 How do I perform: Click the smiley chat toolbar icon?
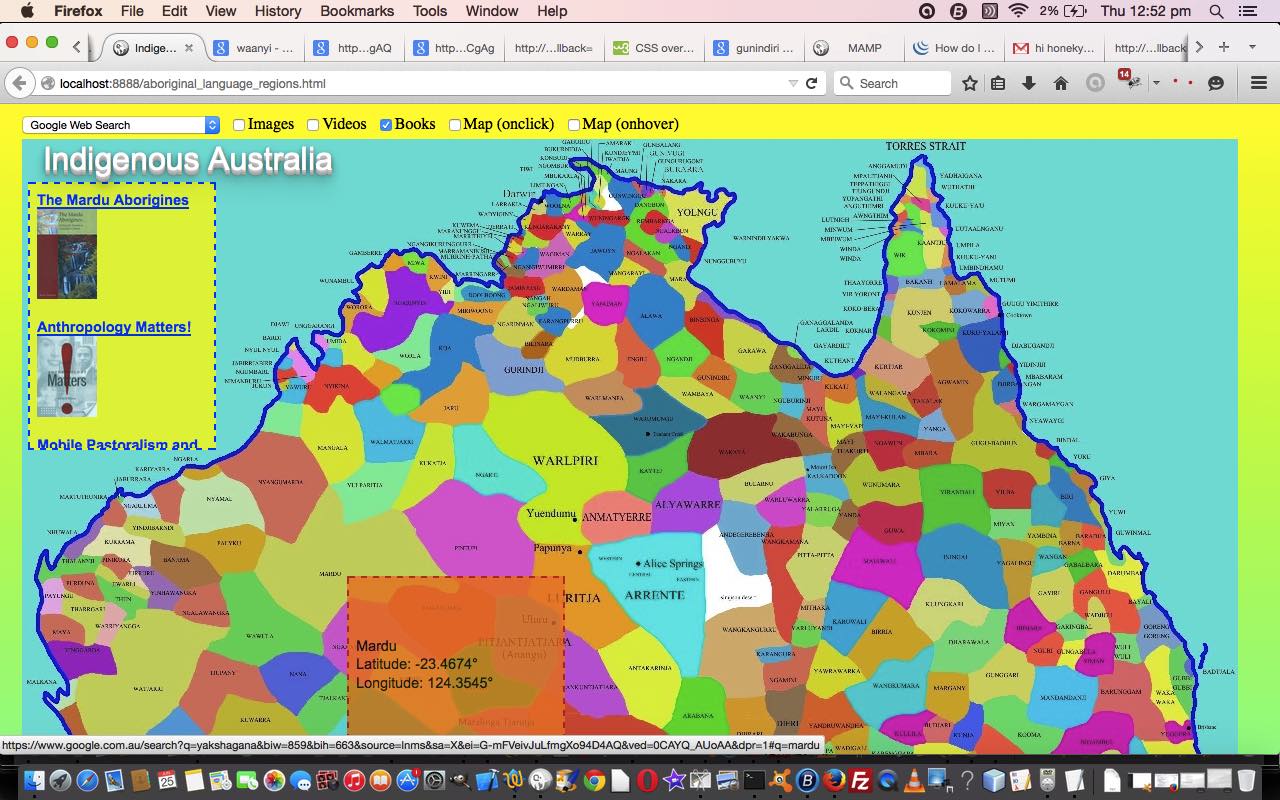[x=1216, y=84]
